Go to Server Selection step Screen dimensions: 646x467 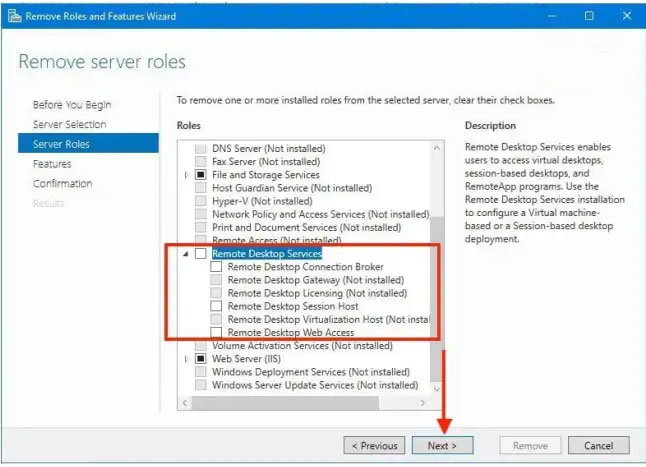pos(70,124)
